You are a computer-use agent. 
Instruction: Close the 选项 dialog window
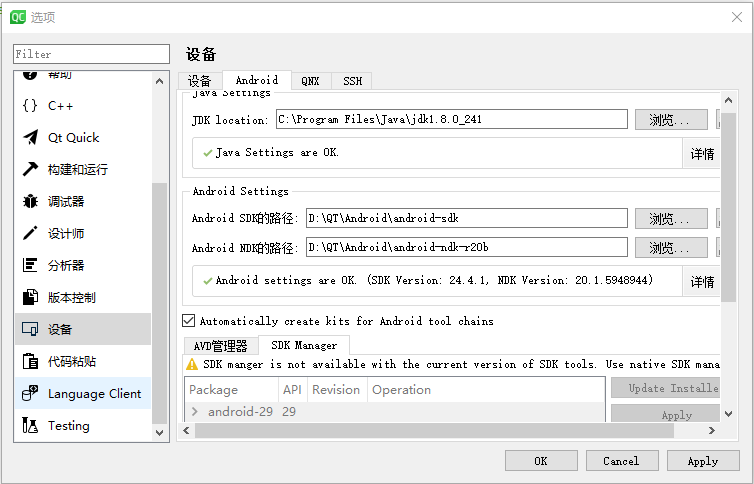click(736, 17)
